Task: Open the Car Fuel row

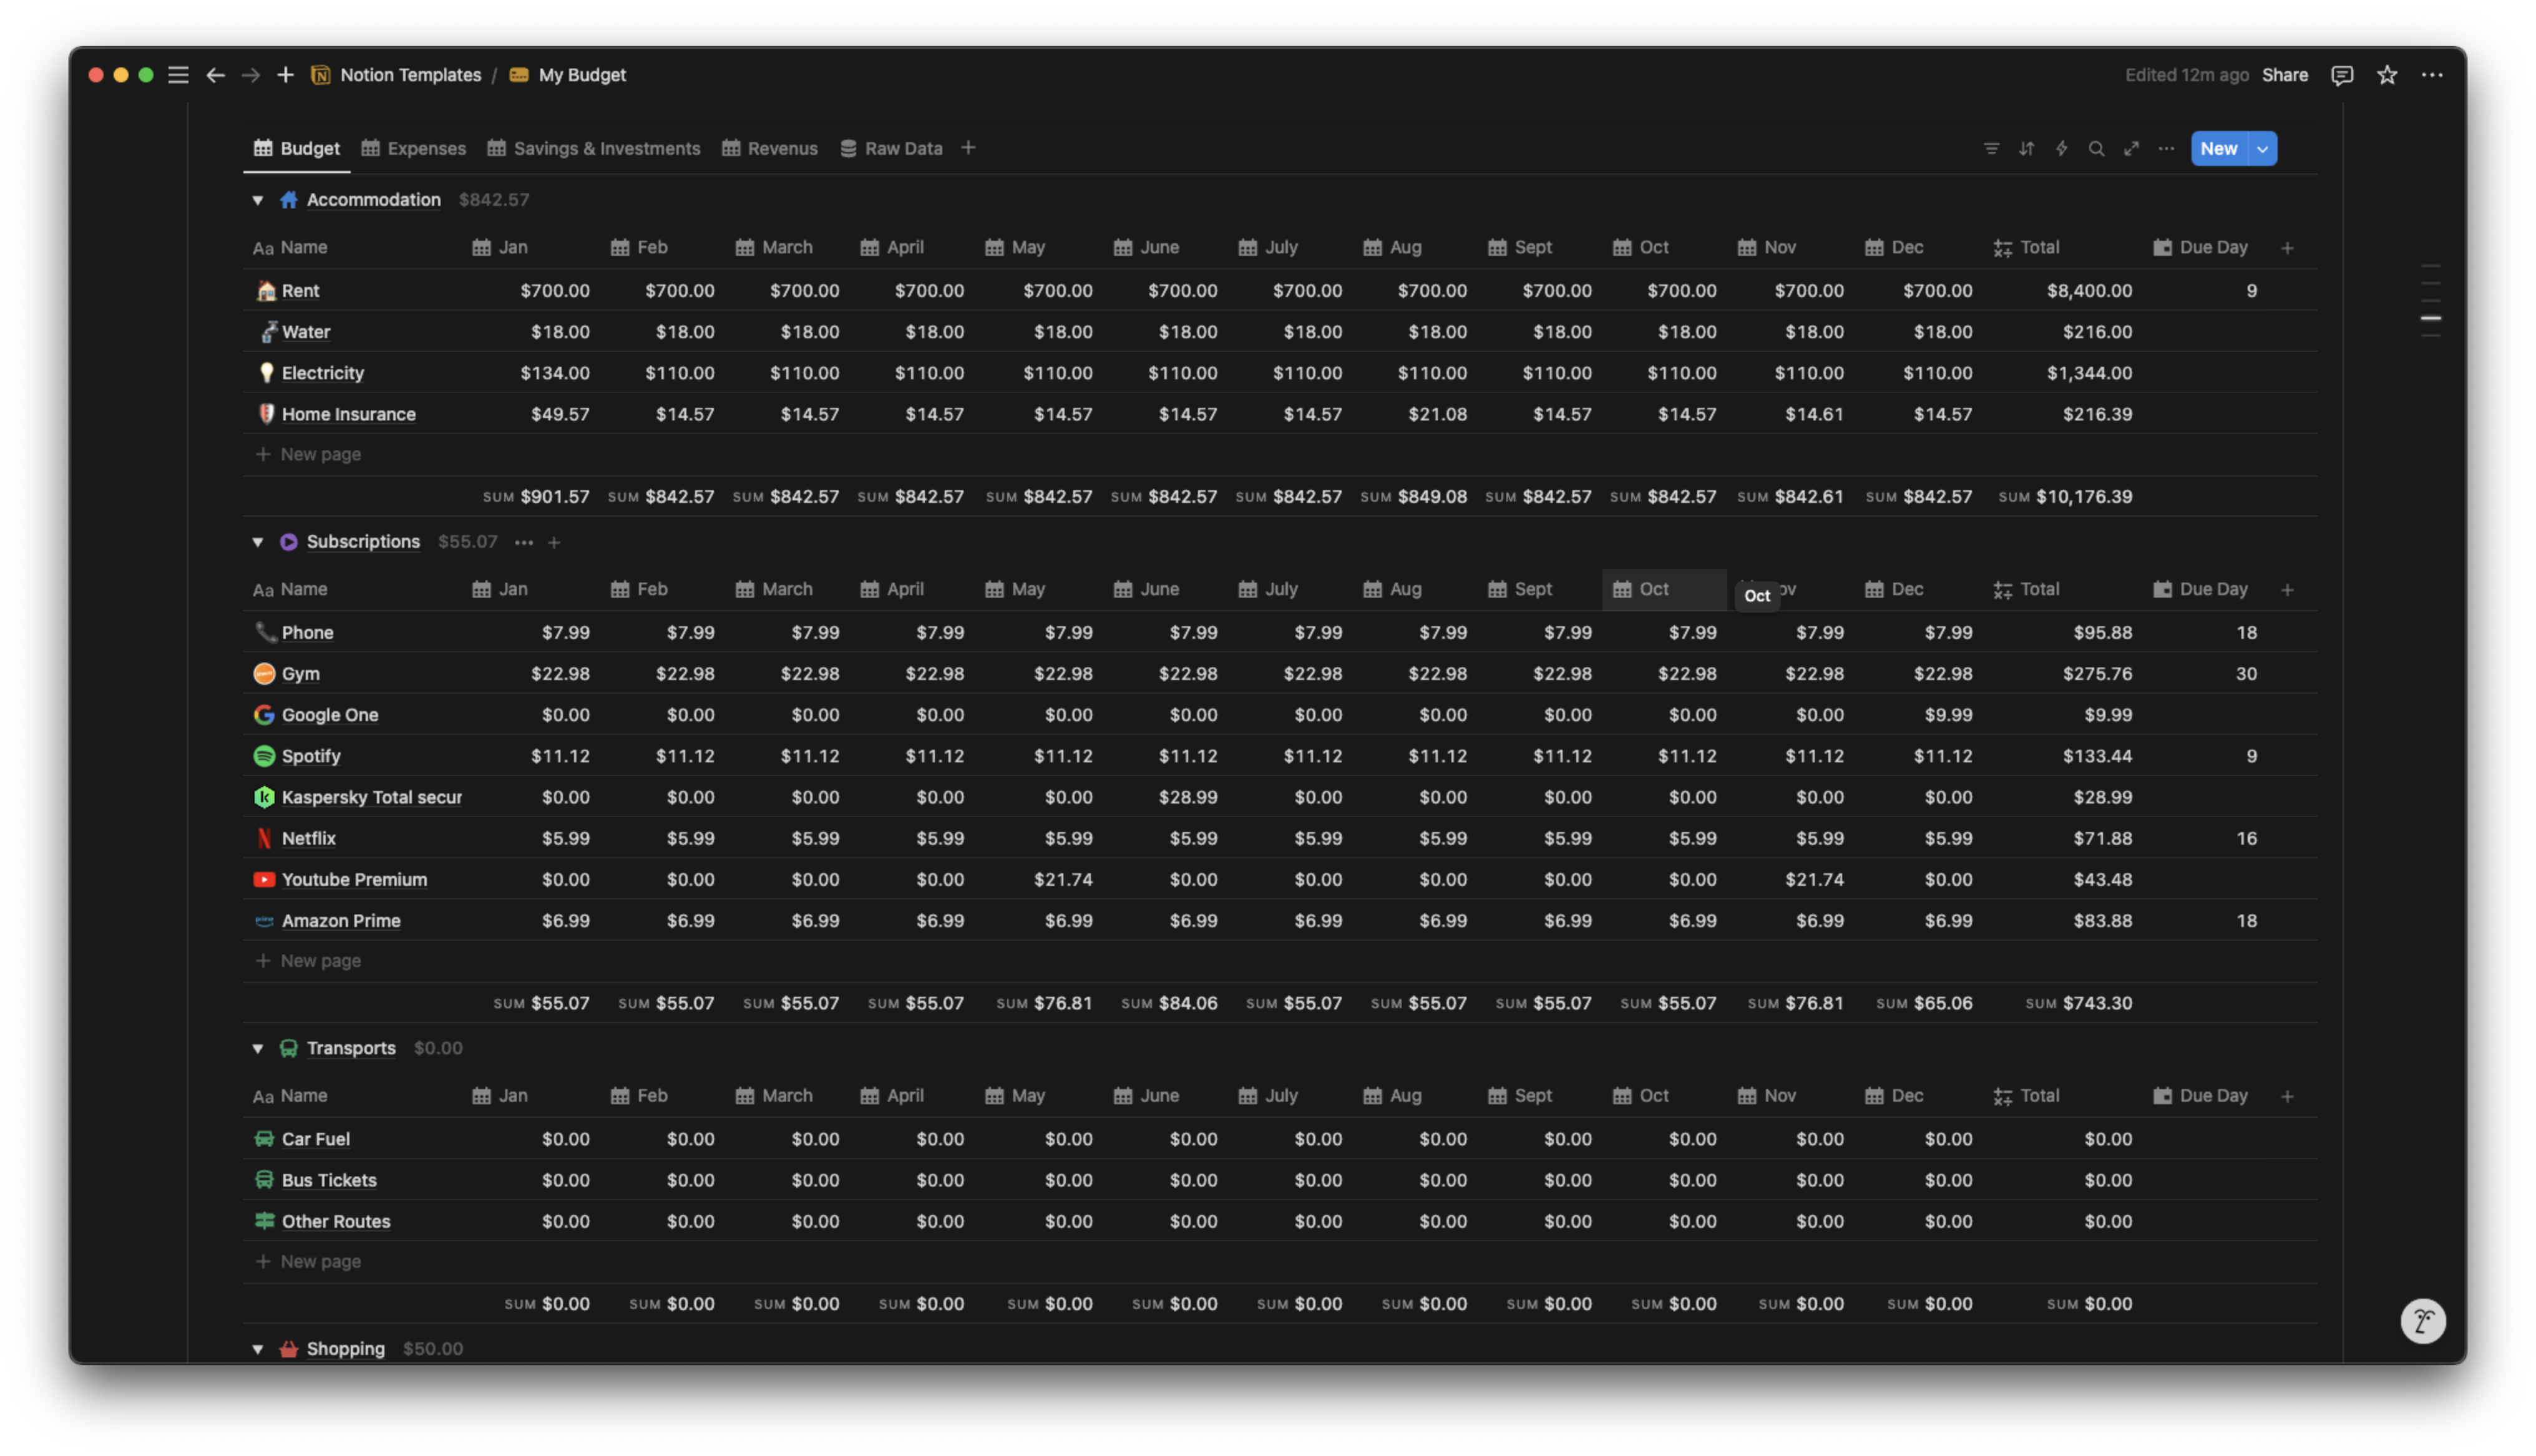Action: 315,1139
